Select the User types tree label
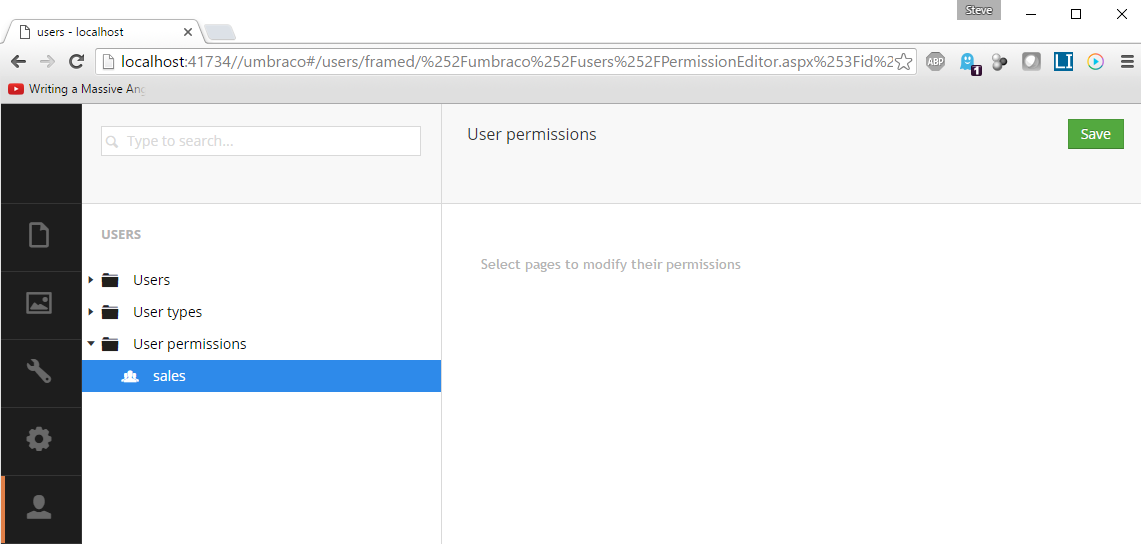 (x=167, y=312)
